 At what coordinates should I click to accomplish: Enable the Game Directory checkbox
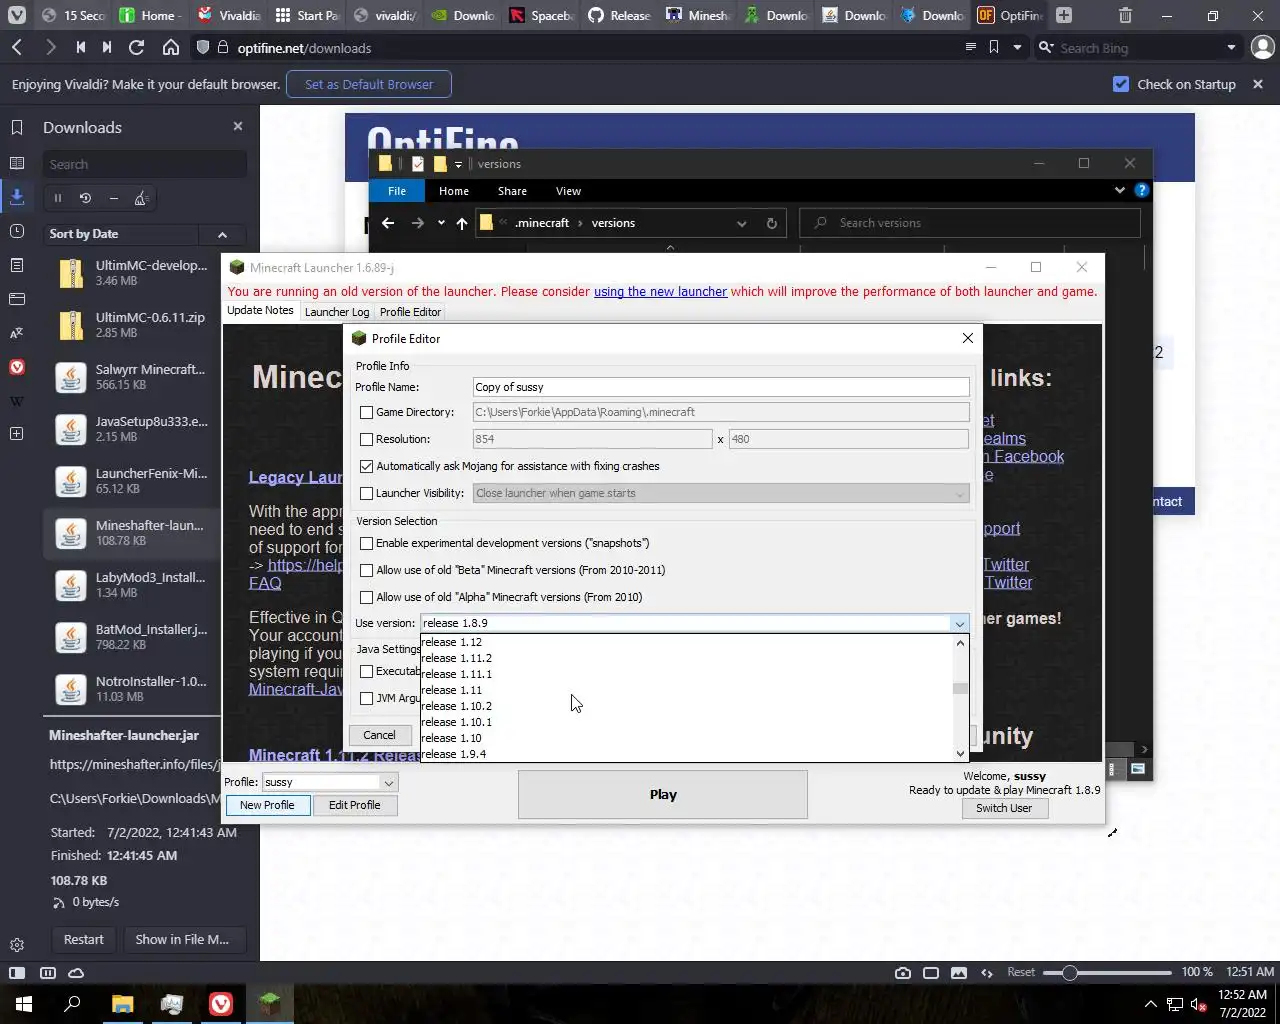pyautogui.click(x=366, y=412)
